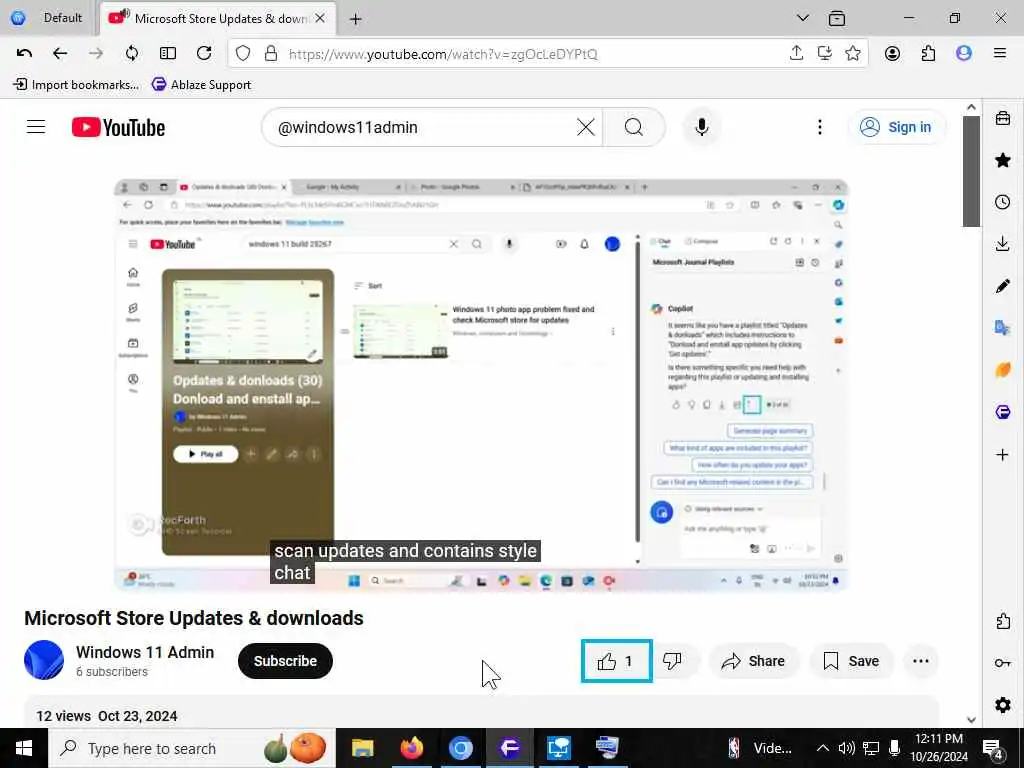
Task: Open File Explorer from the taskbar
Action: pyautogui.click(x=362, y=748)
